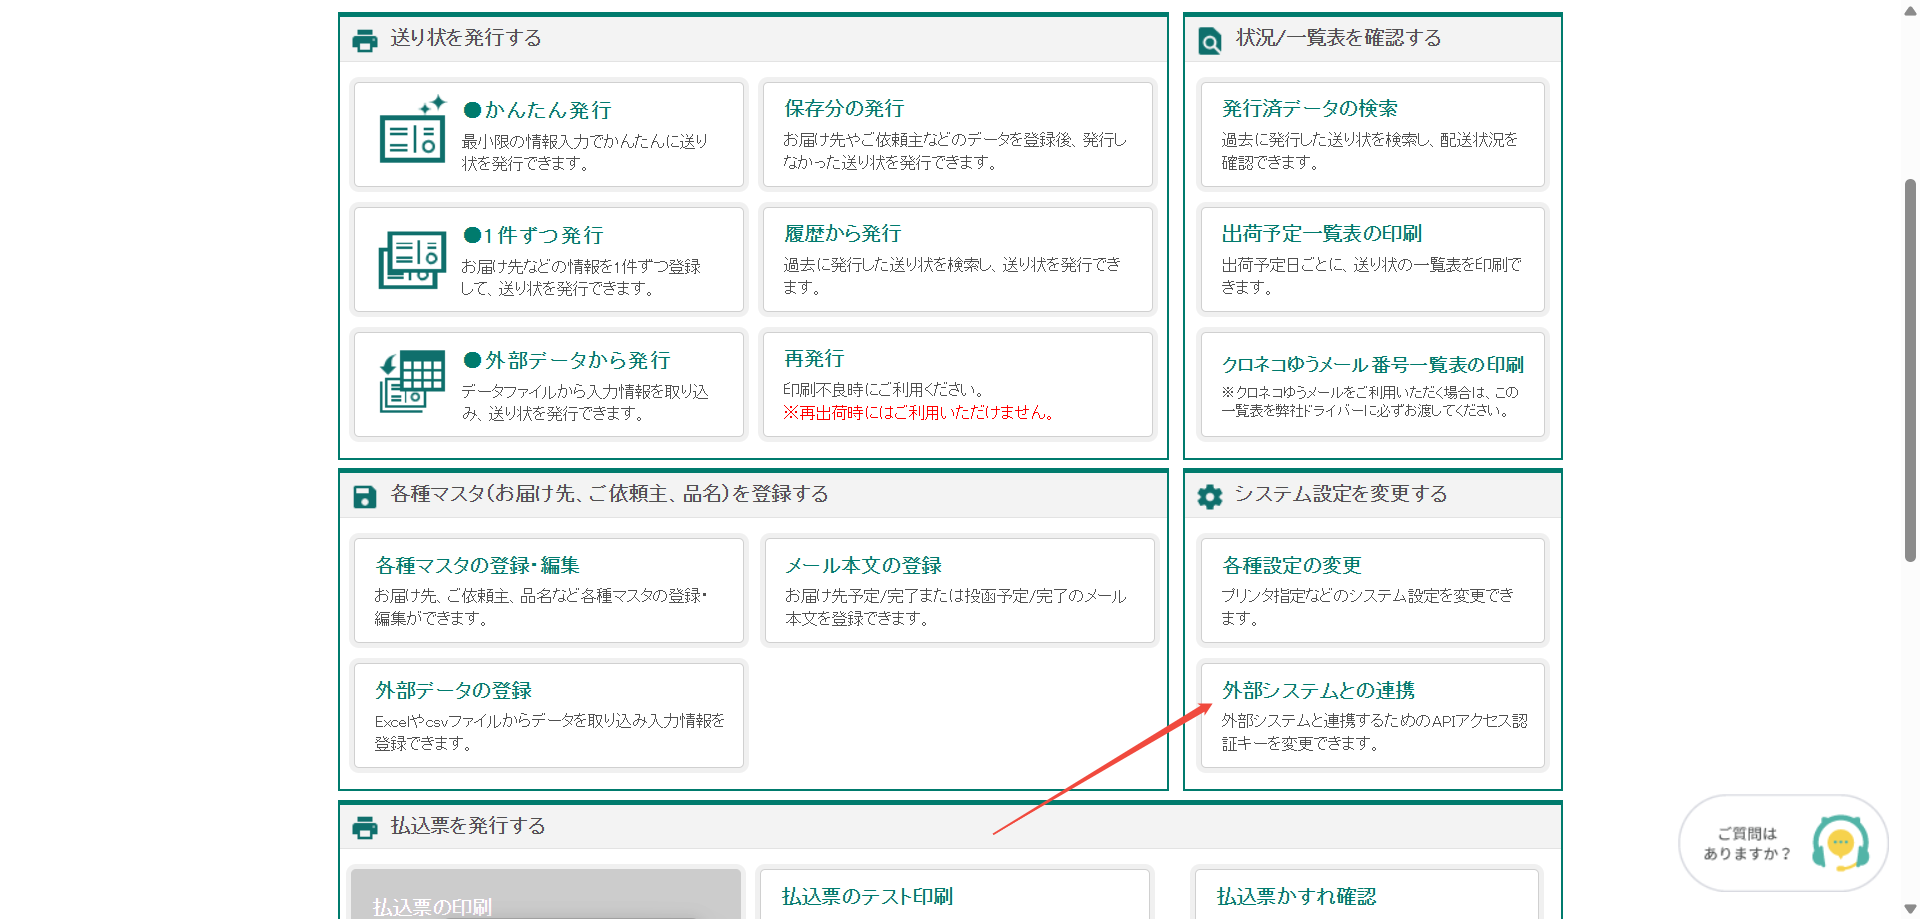Click the 1件ずつ発行 stacked labels icon
1920x919 pixels.
click(x=412, y=259)
